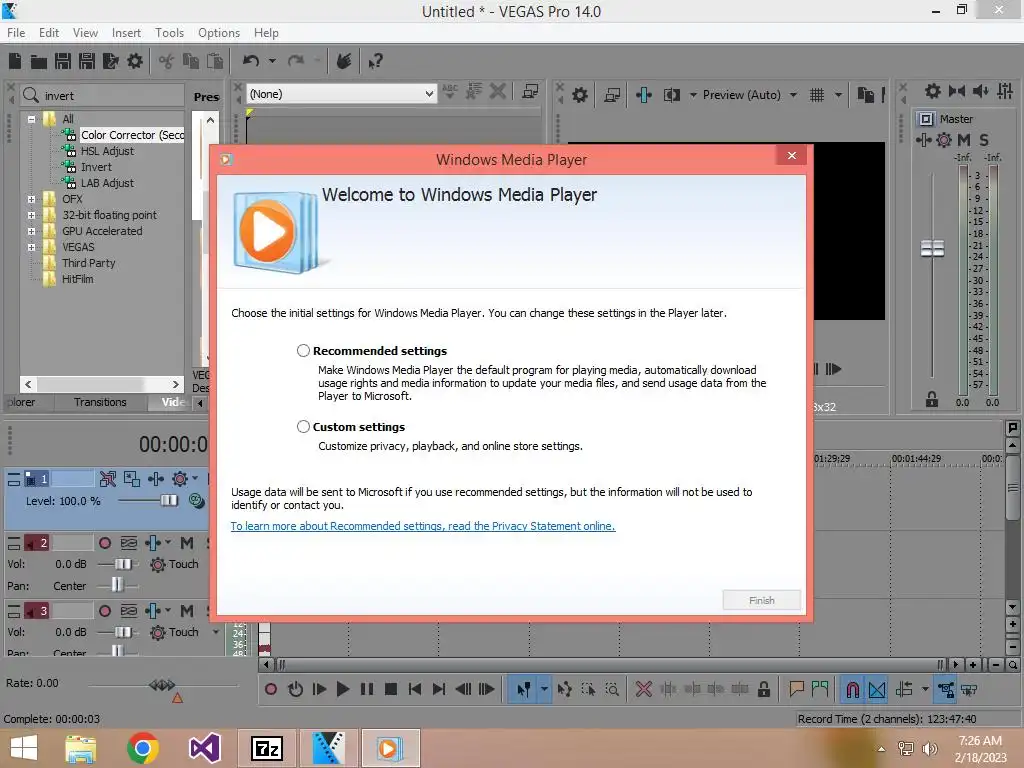The width and height of the screenshot is (1024, 768).
Task: Click the Pause button in the transport bar
Action: click(x=367, y=690)
